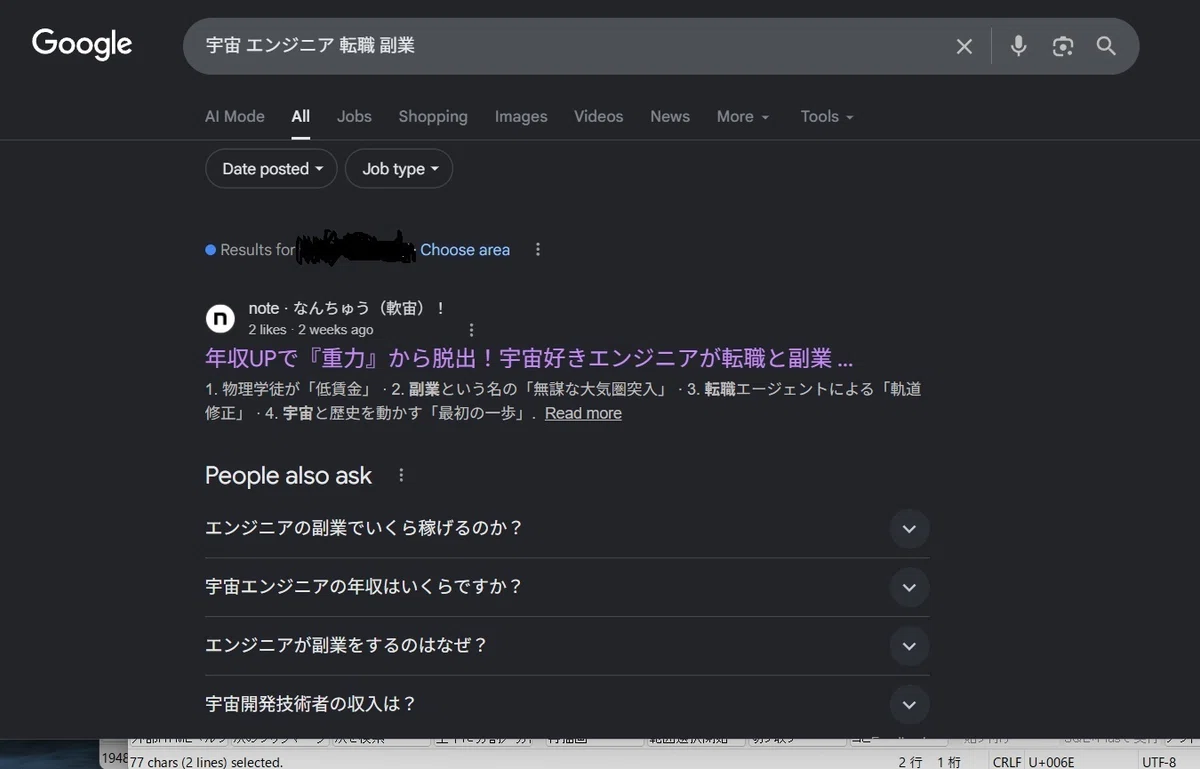
Task: Open the Job type filter
Action: (399, 169)
